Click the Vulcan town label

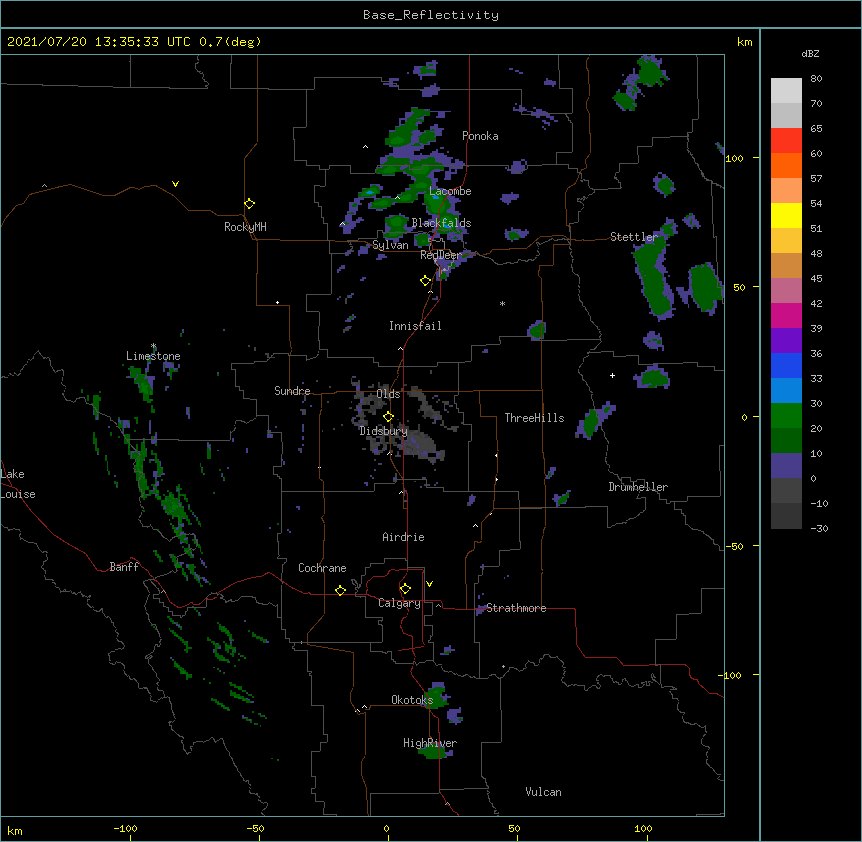point(543,792)
